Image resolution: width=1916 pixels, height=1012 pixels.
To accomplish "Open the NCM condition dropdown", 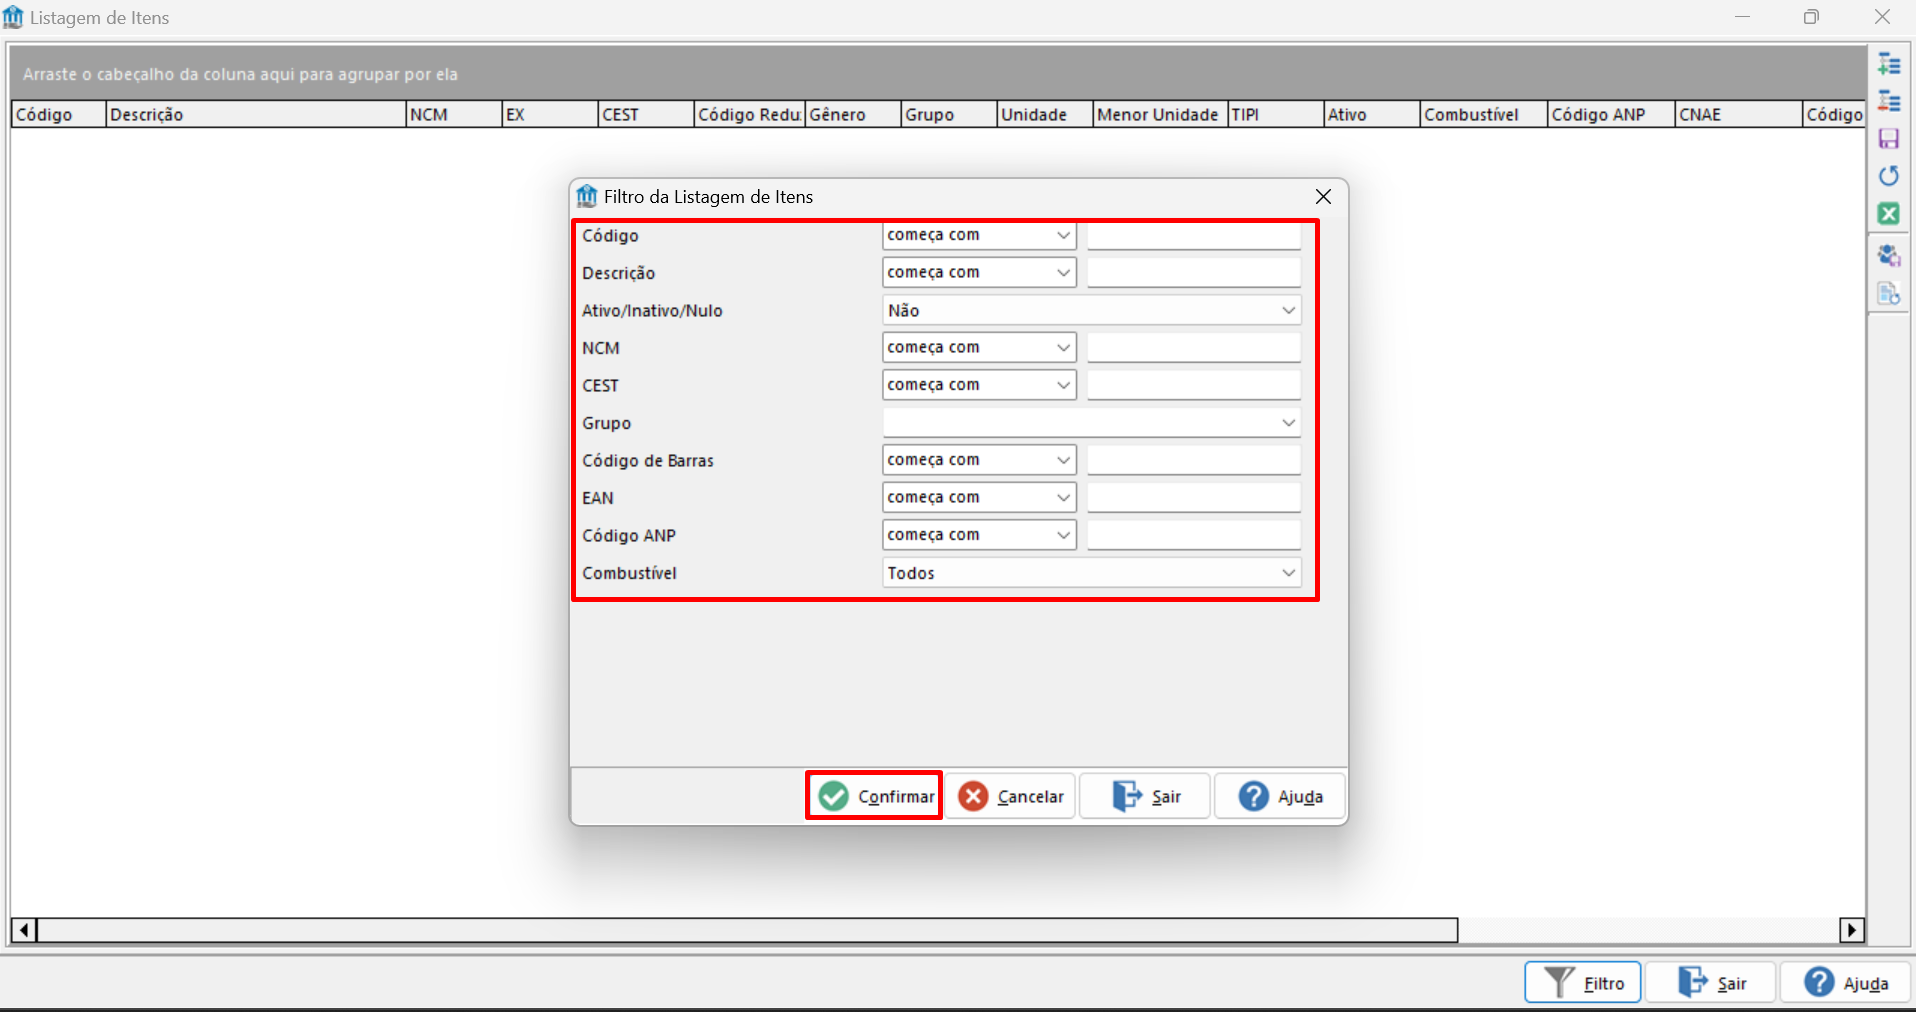I will [979, 347].
